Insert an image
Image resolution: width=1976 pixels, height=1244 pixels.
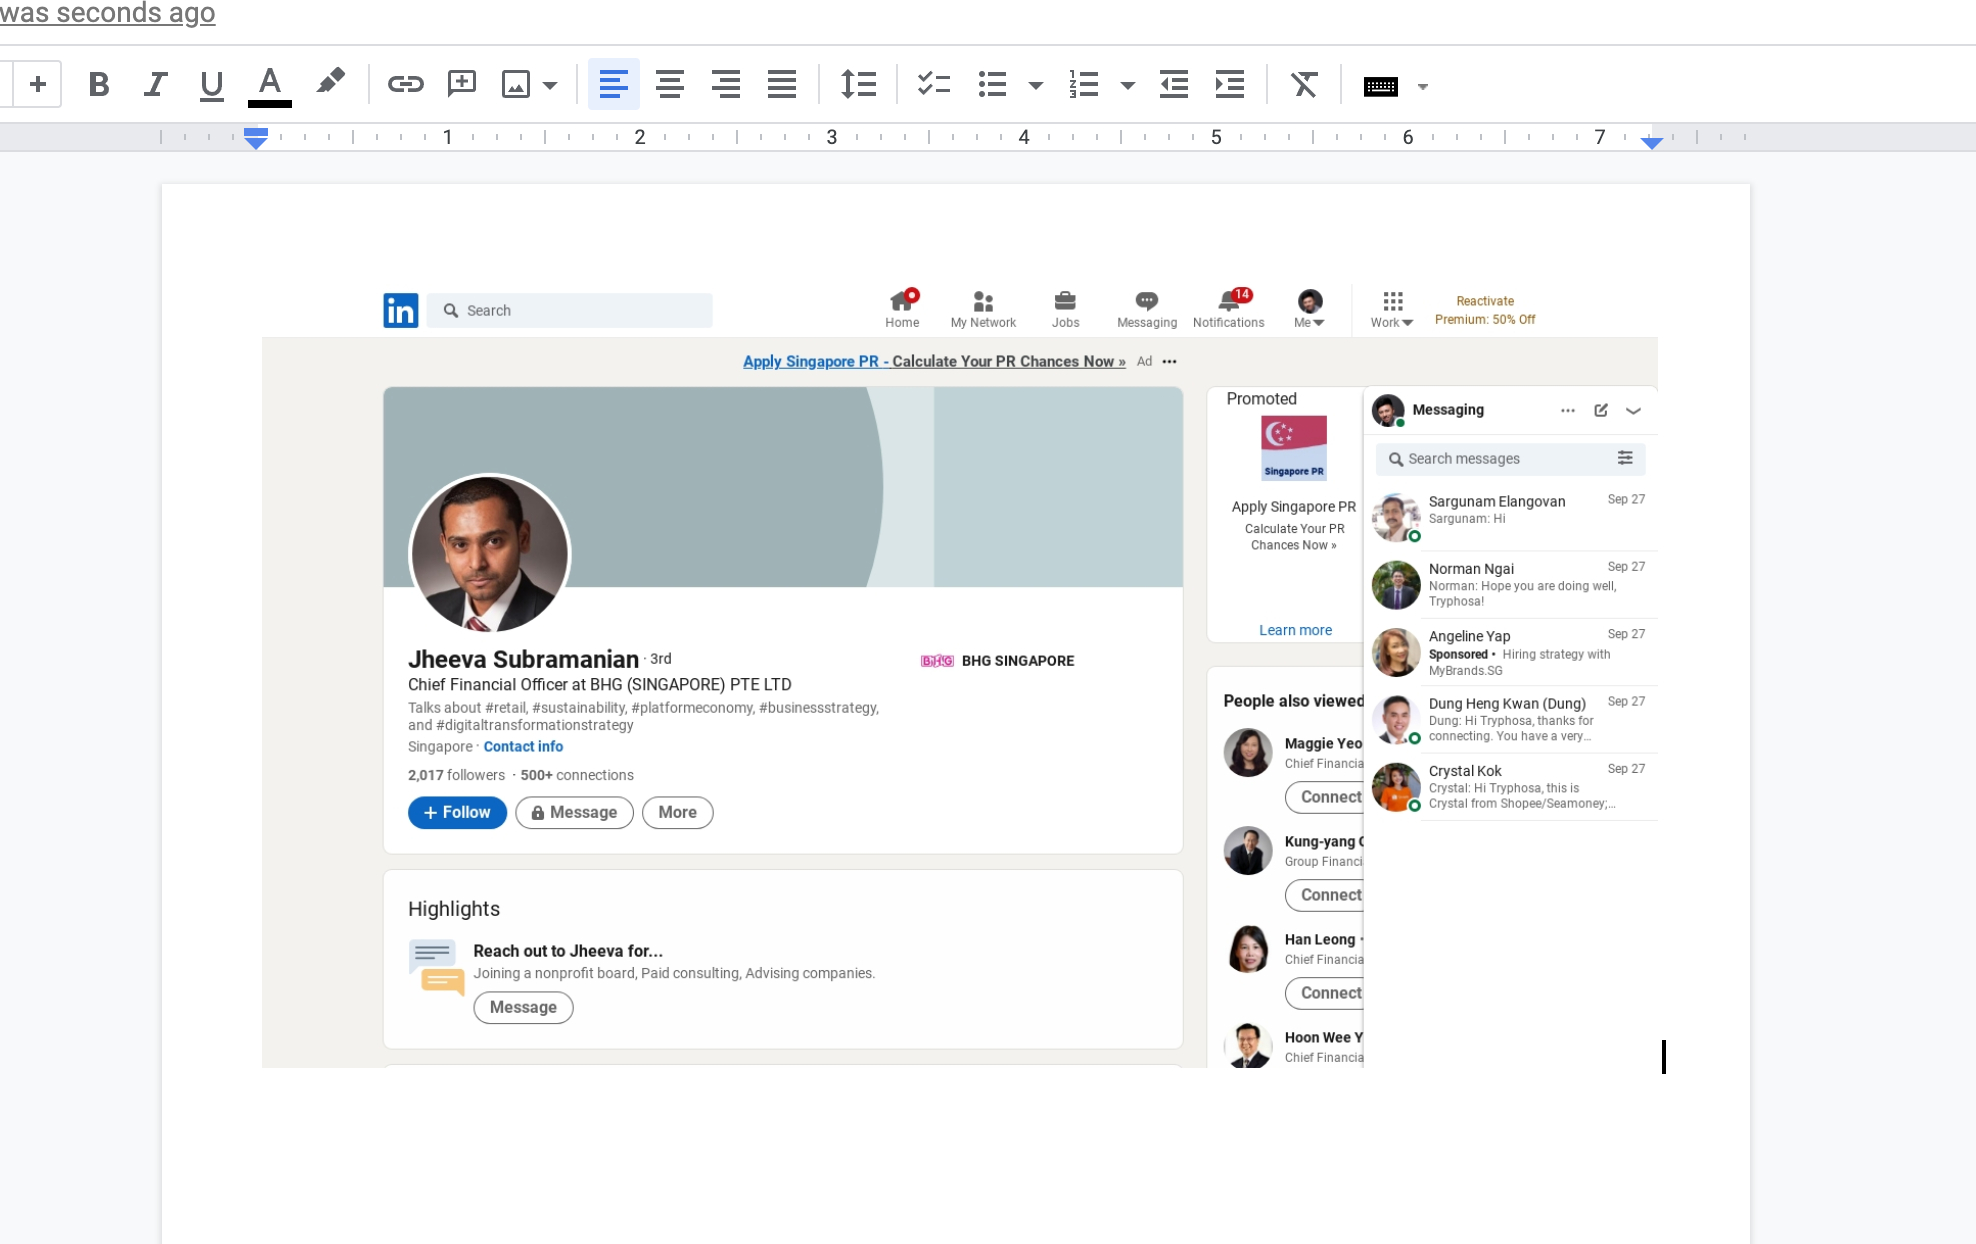pyautogui.click(x=516, y=85)
